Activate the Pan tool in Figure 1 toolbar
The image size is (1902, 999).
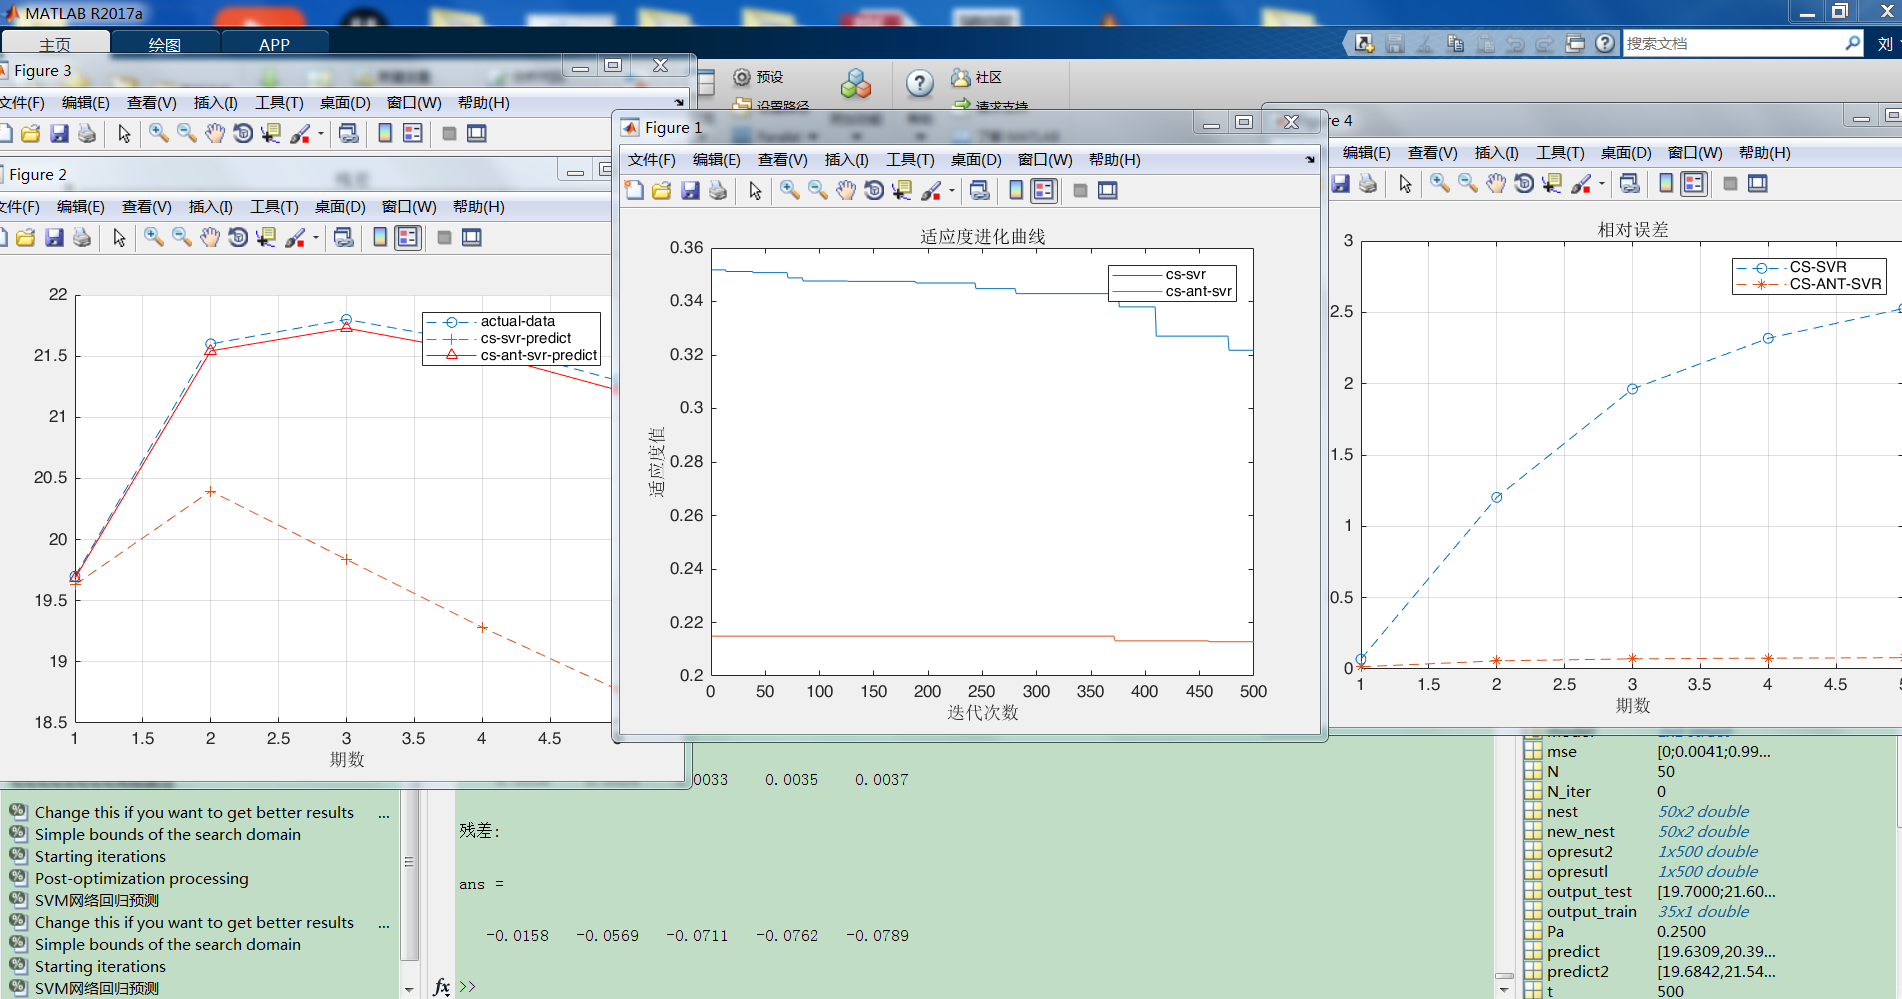[x=846, y=190]
